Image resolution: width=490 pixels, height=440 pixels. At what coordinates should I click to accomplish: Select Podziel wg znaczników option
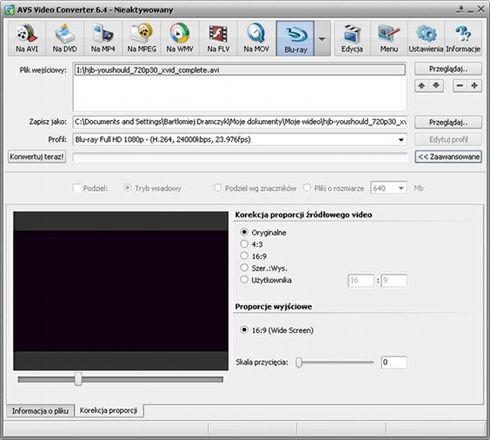click(x=218, y=188)
